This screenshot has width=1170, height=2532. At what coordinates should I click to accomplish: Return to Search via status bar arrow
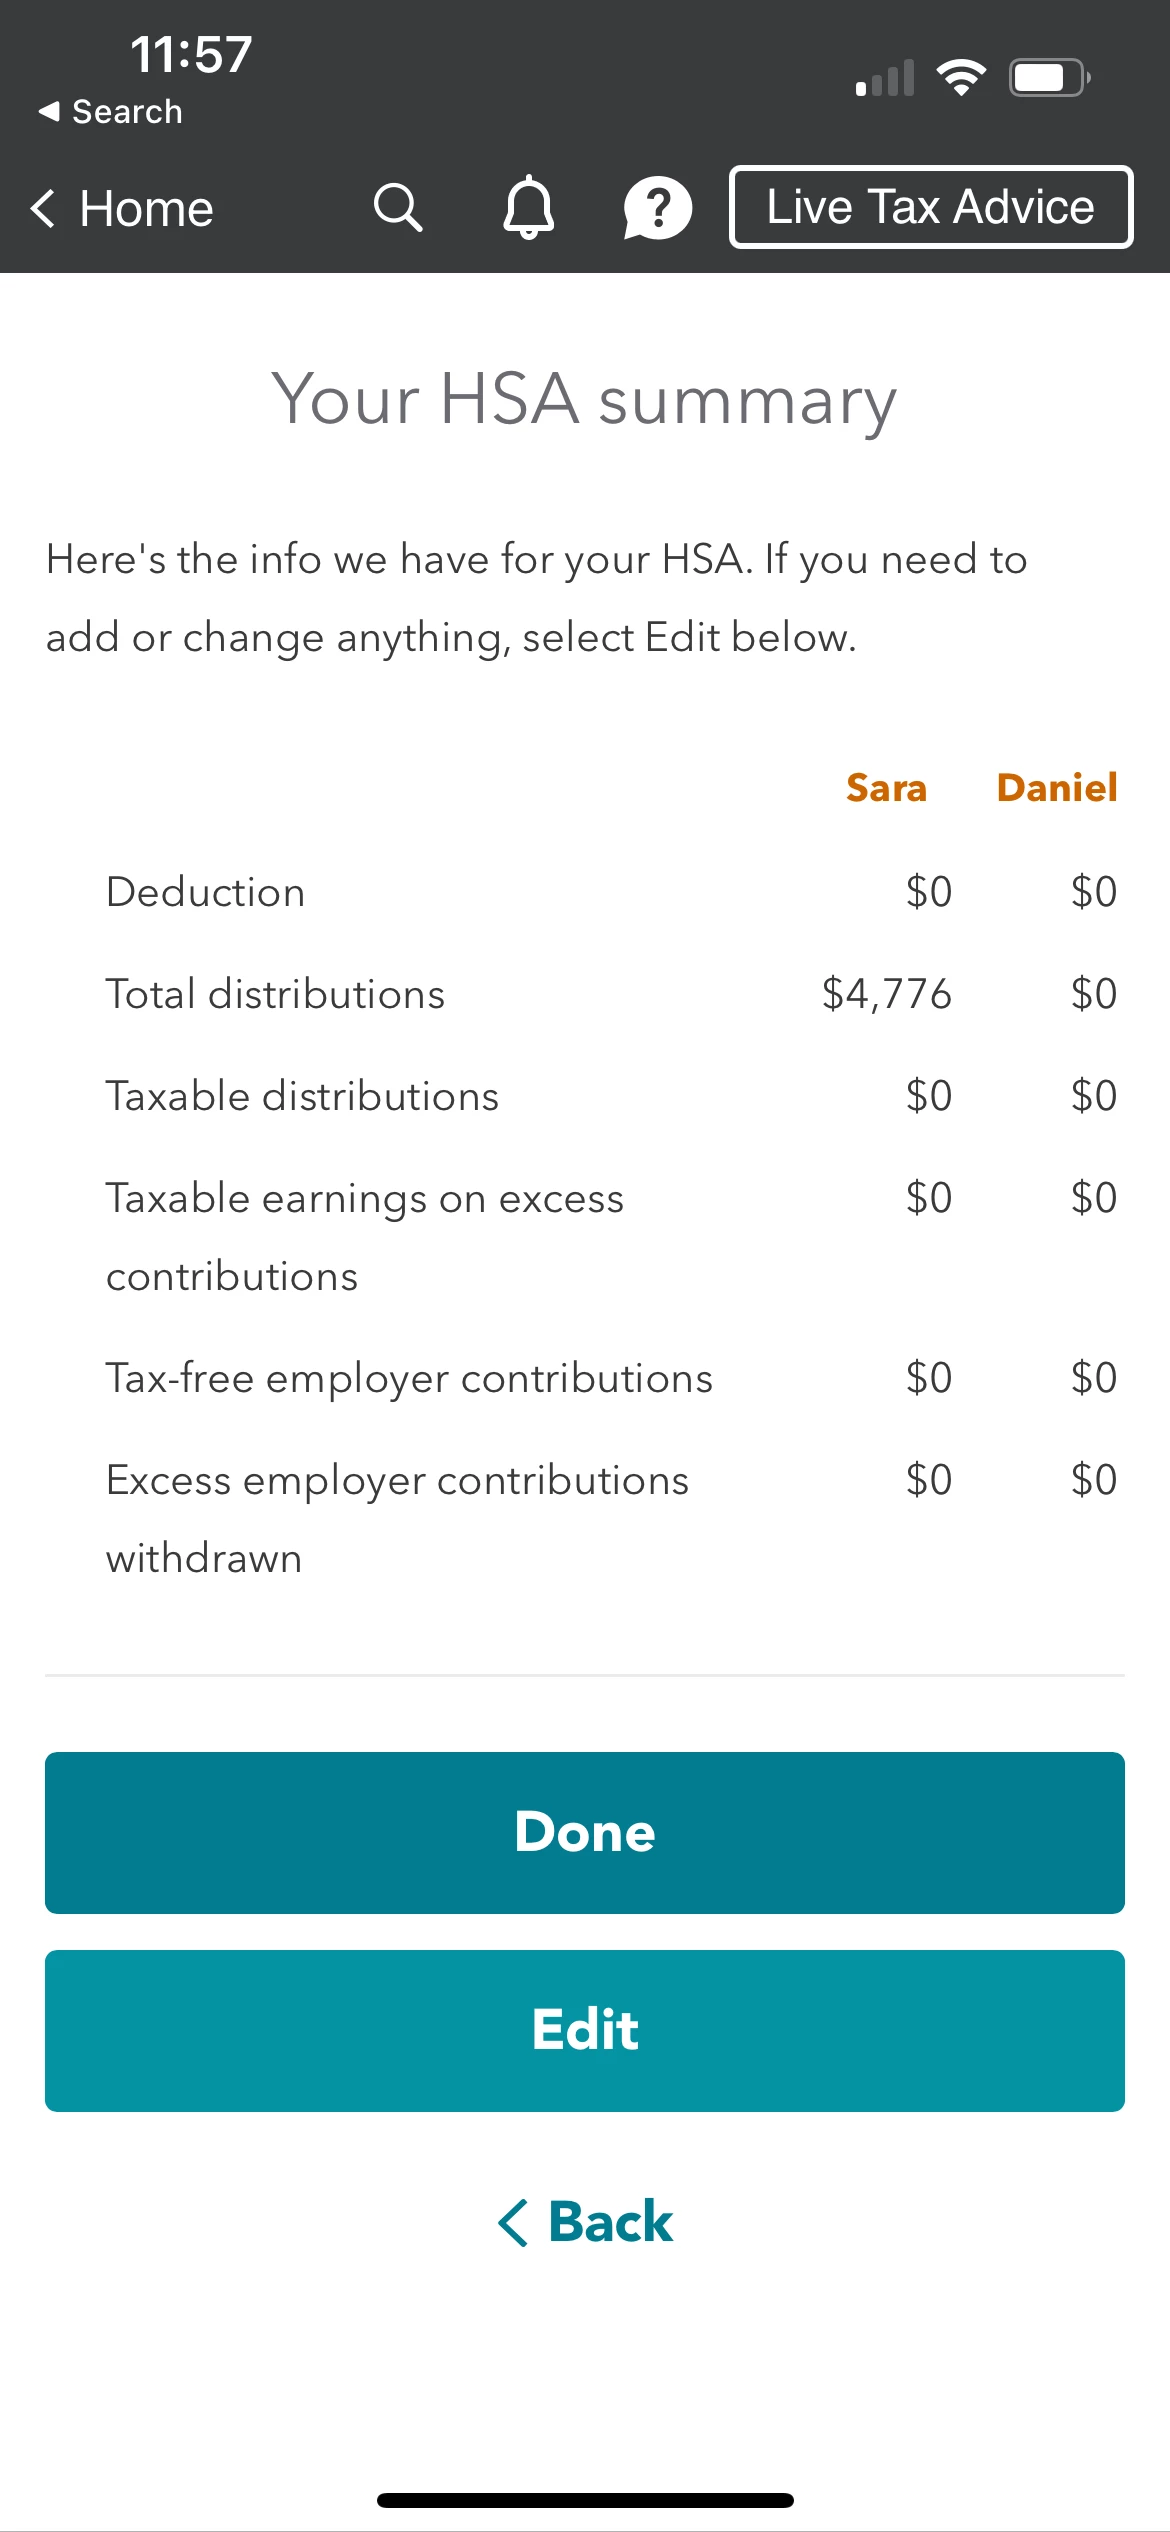pyautogui.click(x=48, y=111)
